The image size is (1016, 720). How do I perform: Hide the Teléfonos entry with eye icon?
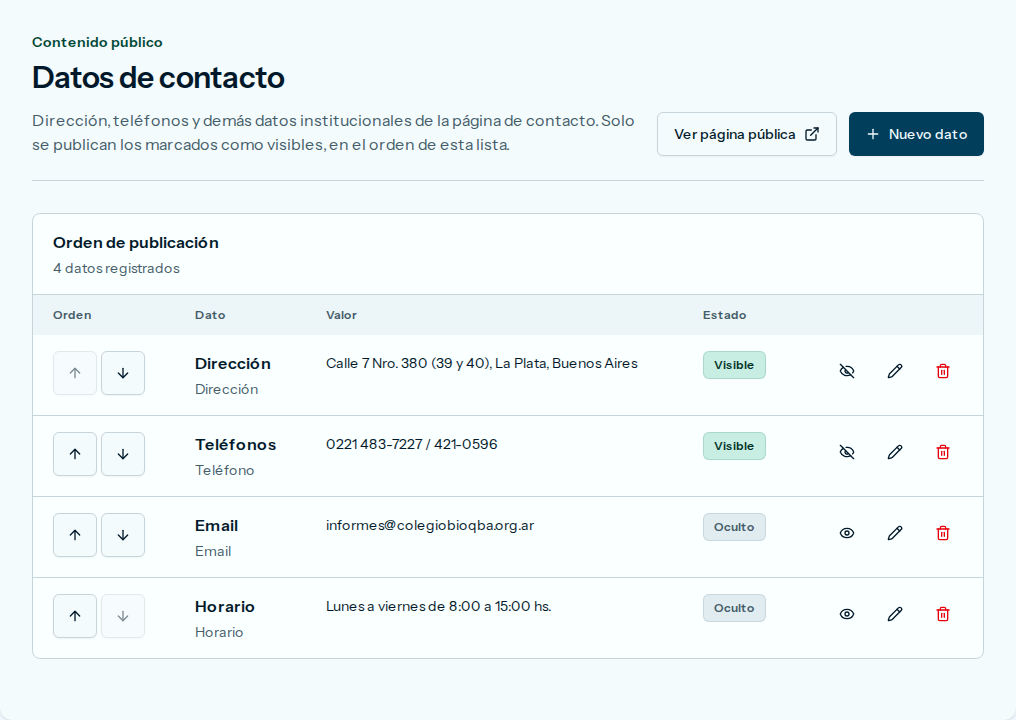tap(847, 452)
